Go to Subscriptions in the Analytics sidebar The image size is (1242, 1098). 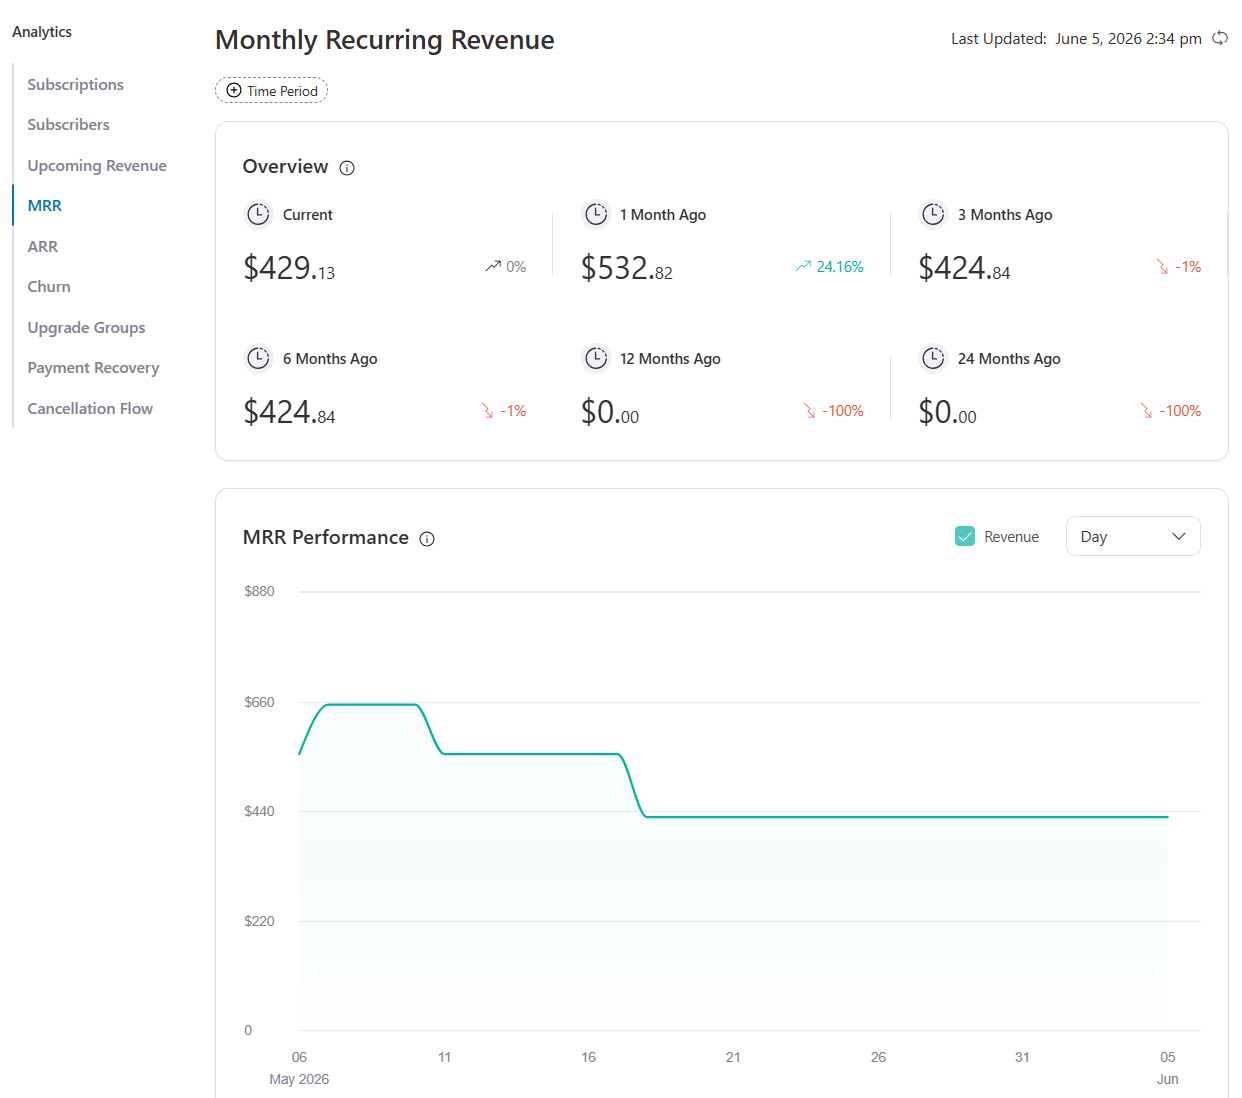76,84
